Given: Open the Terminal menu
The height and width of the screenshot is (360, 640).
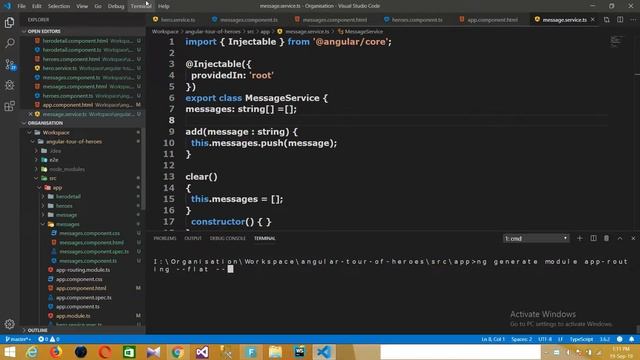Looking at the screenshot, I should coord(141,6).
